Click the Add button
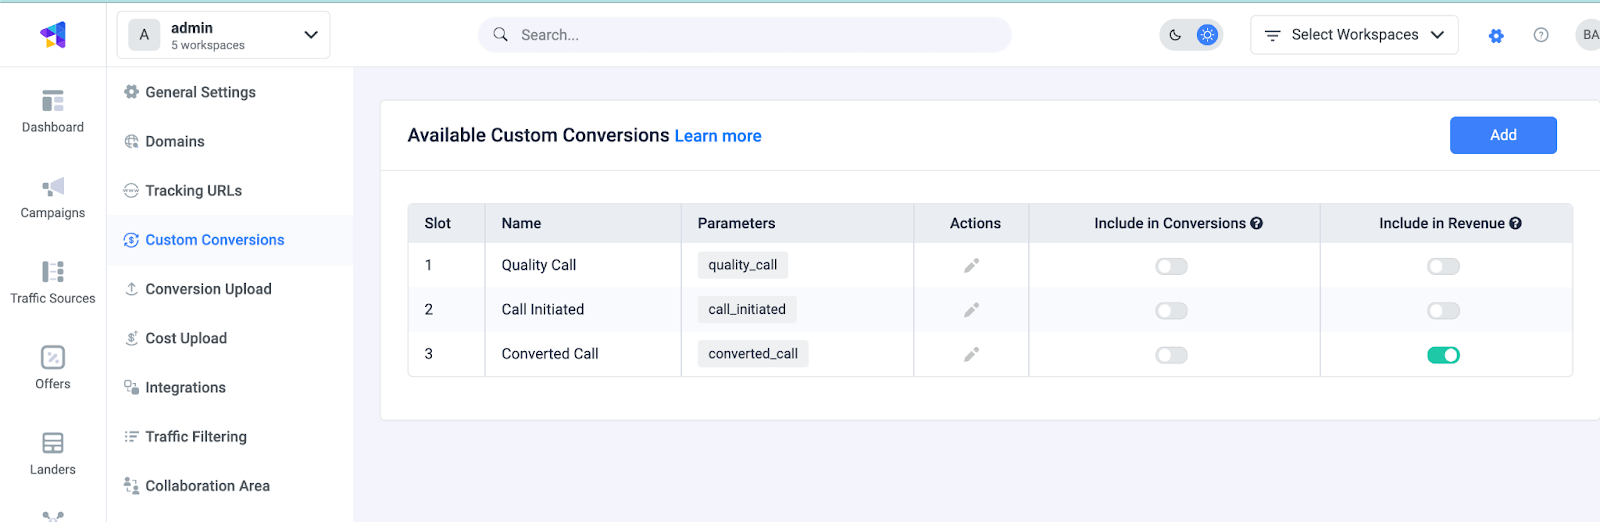 pyautogui.click(x=1503, y=135)
